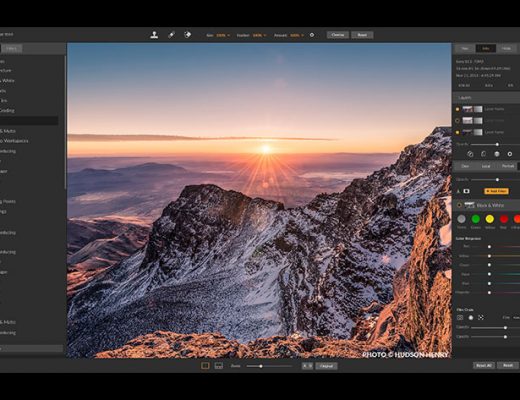Switch to the Info tab
This screenshot has width=520, height=400.
tap(486, 48)
